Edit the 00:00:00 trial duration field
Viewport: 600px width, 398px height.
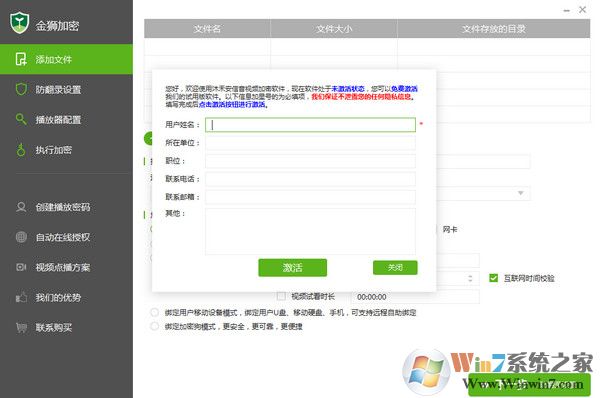[415, 297]
